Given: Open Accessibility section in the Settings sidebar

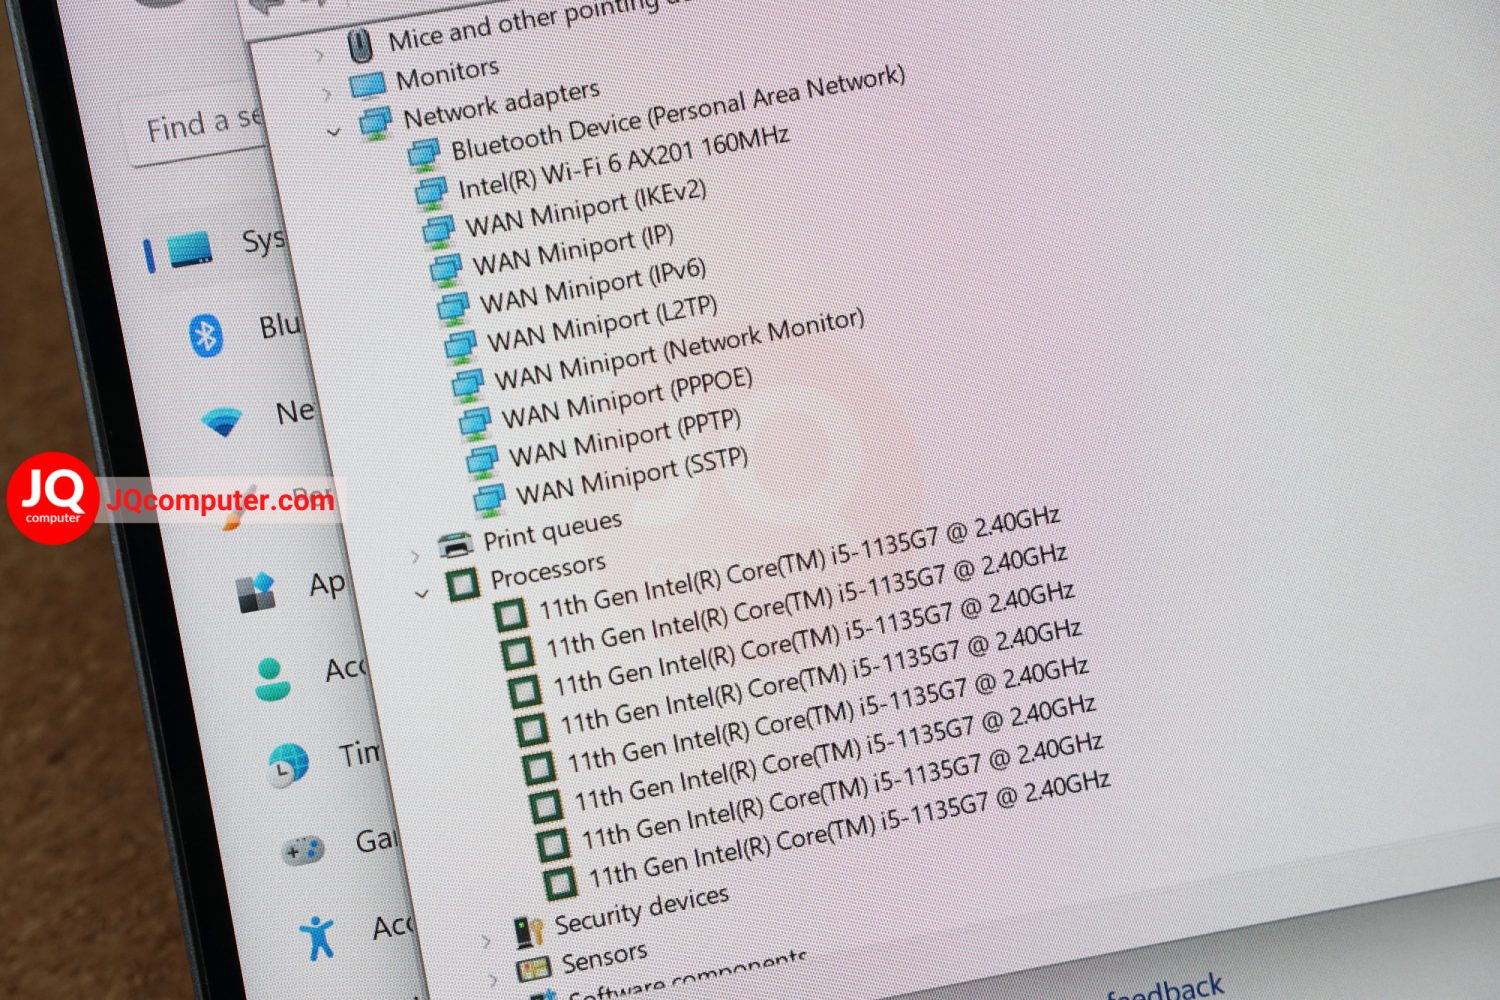Looking at the screenshot, I should tap(357, 934).
